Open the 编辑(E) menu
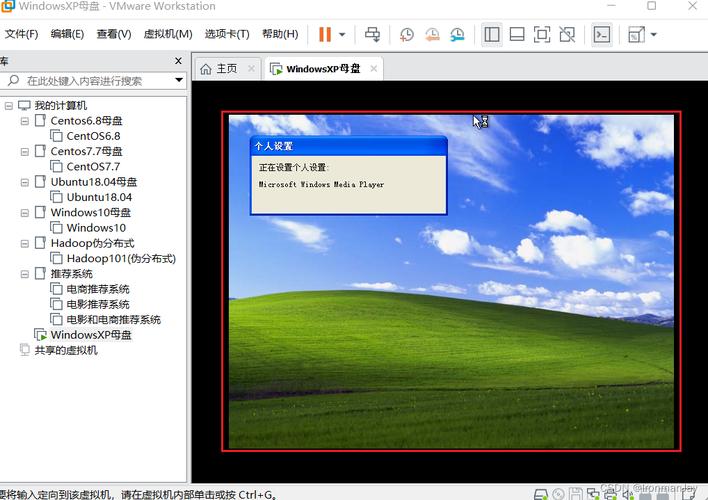Viewport: 708px width, 500px height. pos(67,34)
